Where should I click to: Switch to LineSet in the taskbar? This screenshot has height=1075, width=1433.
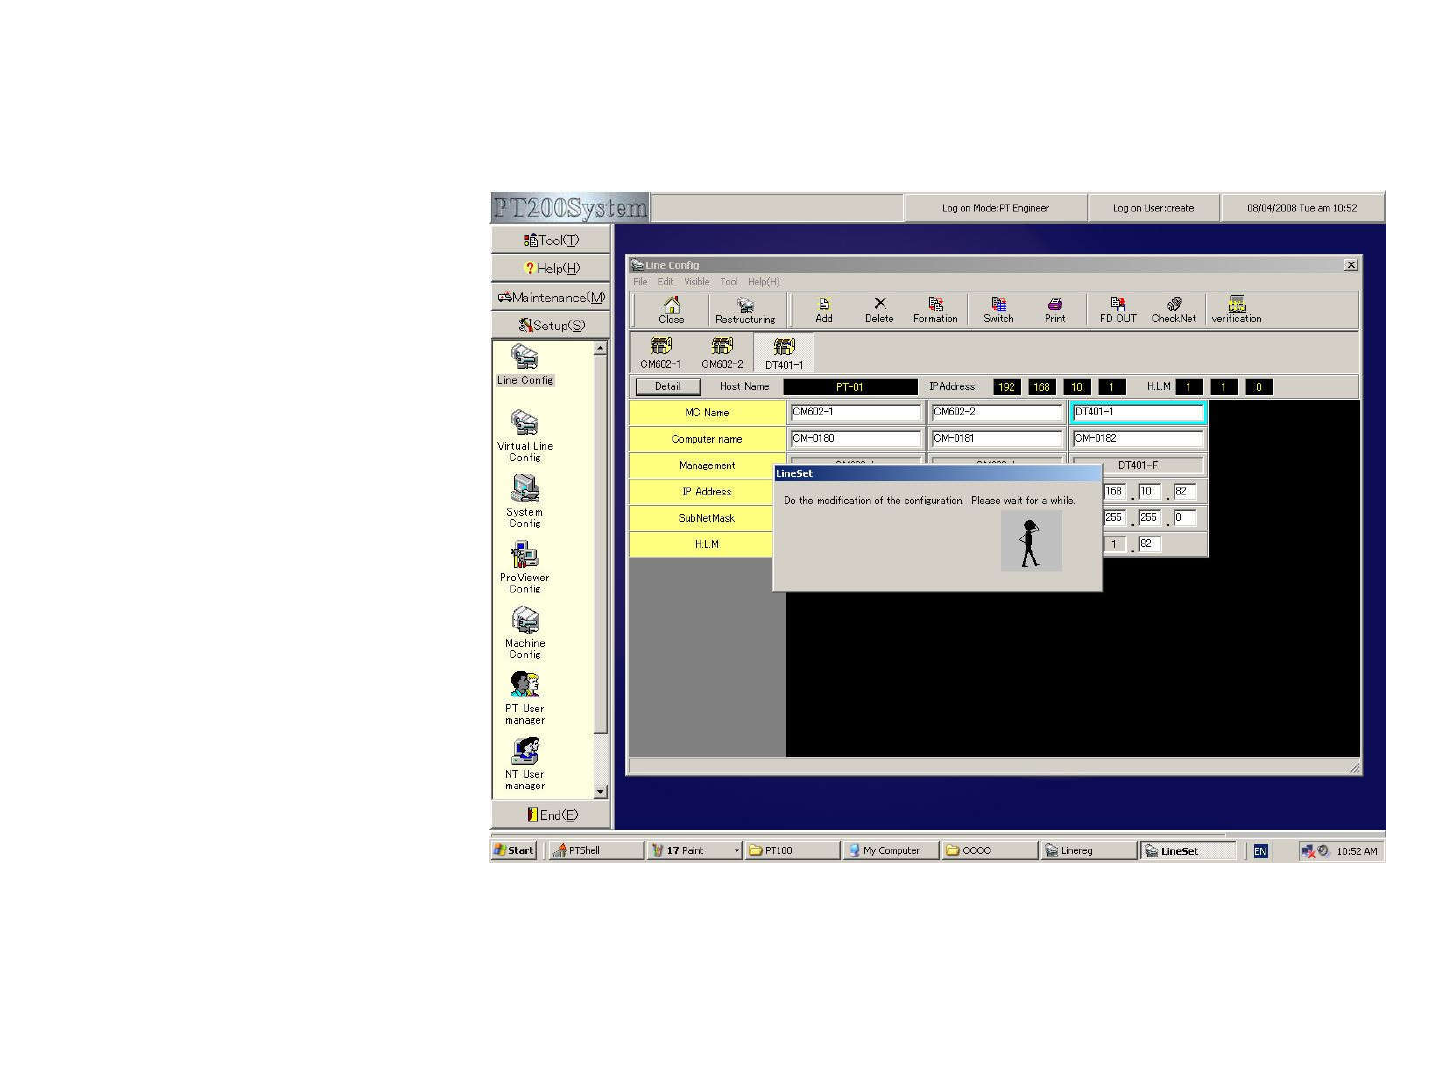click(1187, 851)
